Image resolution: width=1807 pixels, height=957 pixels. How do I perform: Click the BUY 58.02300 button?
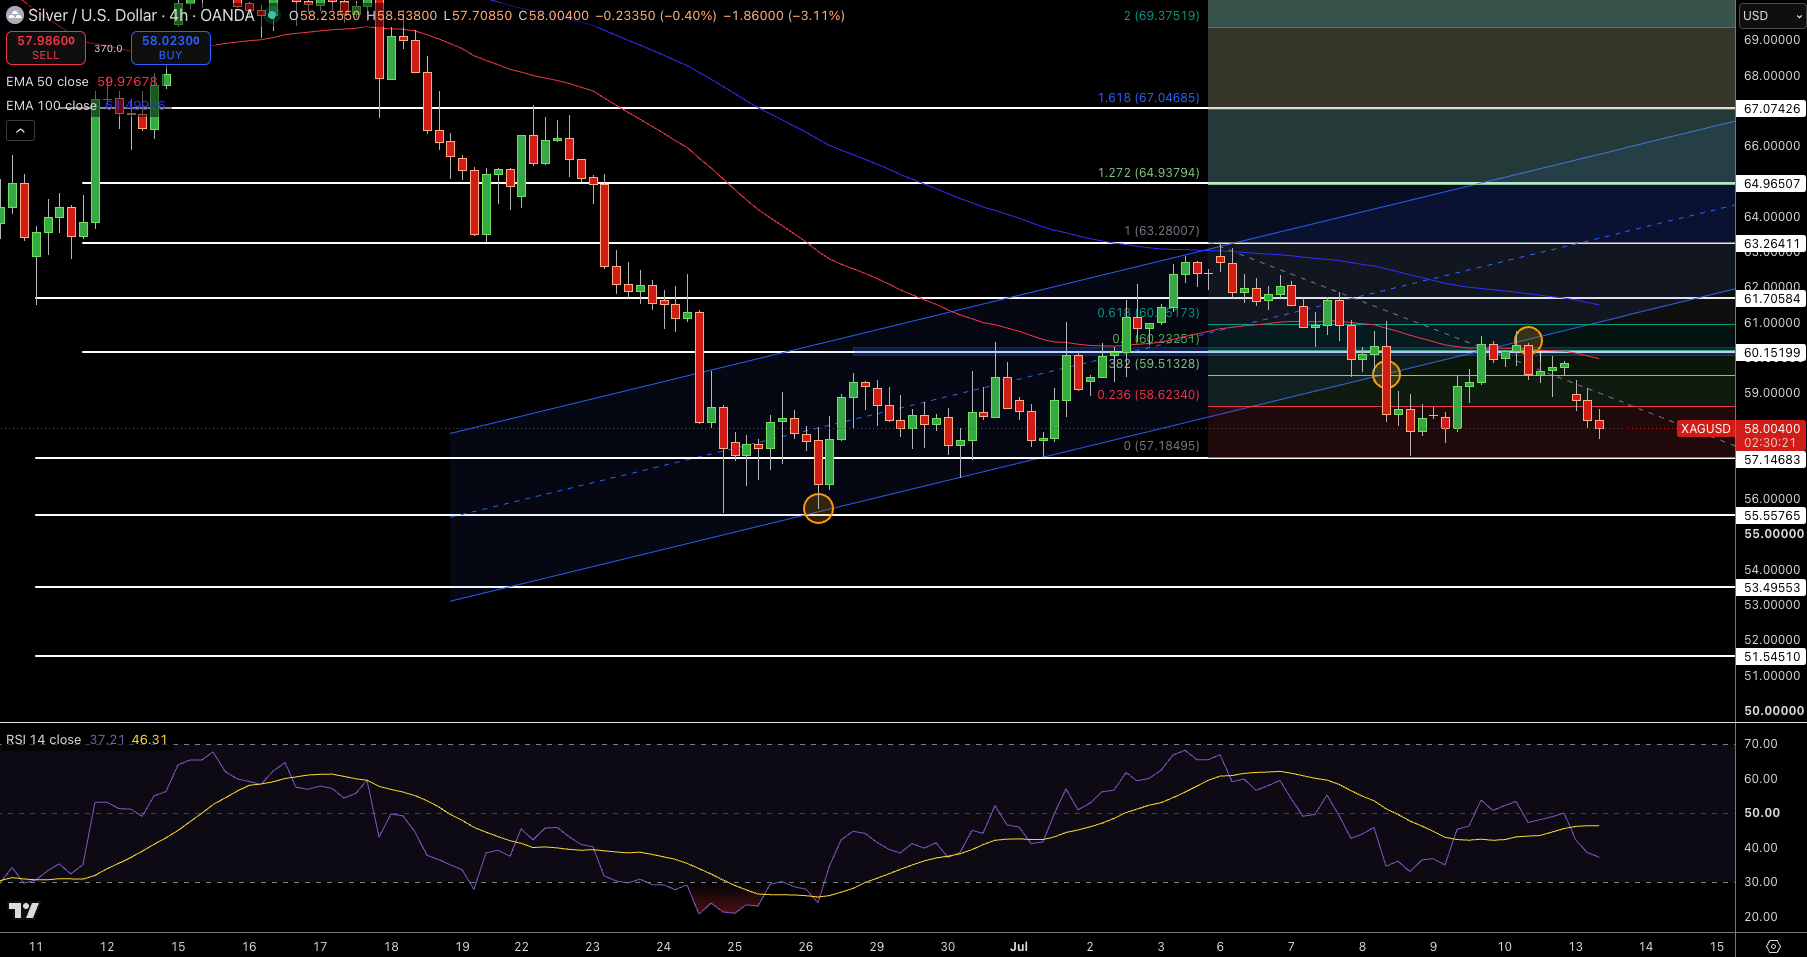(171, 47)
